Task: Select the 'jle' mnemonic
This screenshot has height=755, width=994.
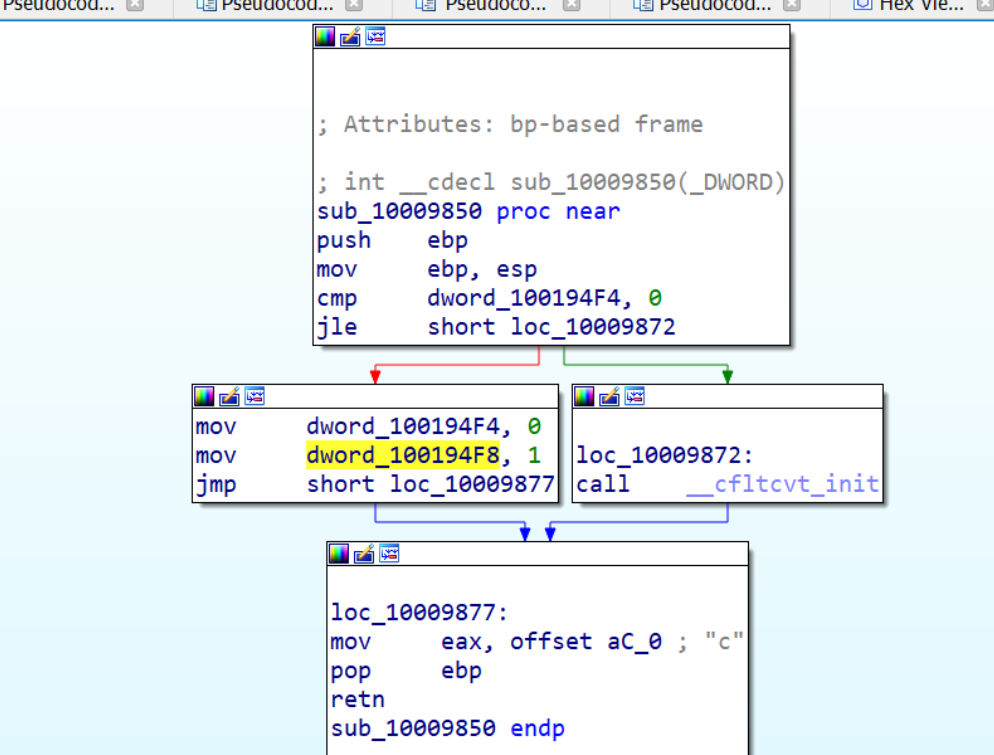Action: click(x=337, y=327)
